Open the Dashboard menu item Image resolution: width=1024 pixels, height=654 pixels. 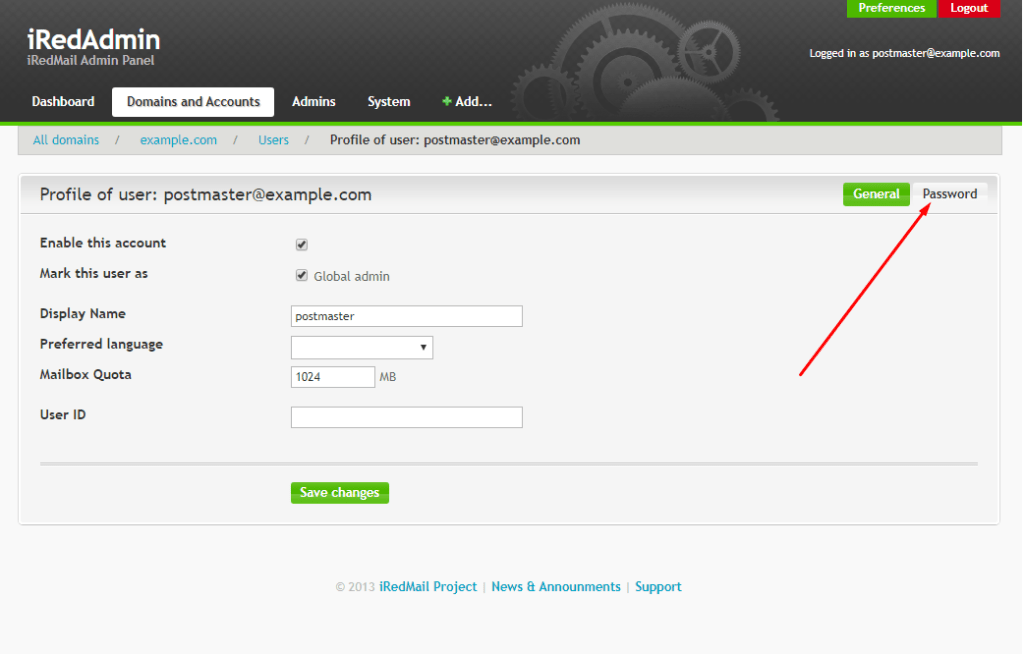(63, 102)
